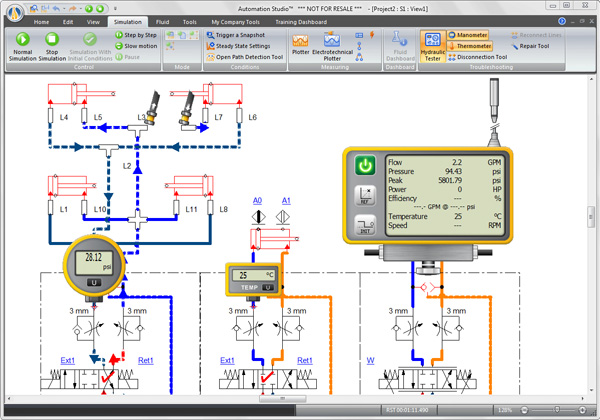Screen dimensions: 600x420
Task: Trigger a Snapshot
Action: click(x=236, y=35)
